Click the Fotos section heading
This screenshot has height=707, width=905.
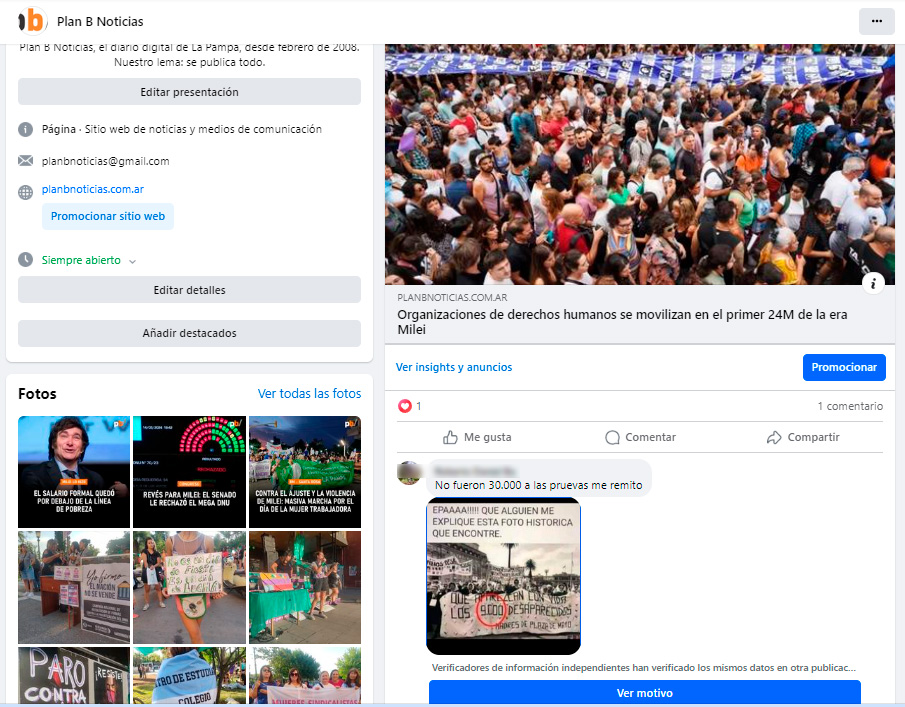(x=38, y=394)
